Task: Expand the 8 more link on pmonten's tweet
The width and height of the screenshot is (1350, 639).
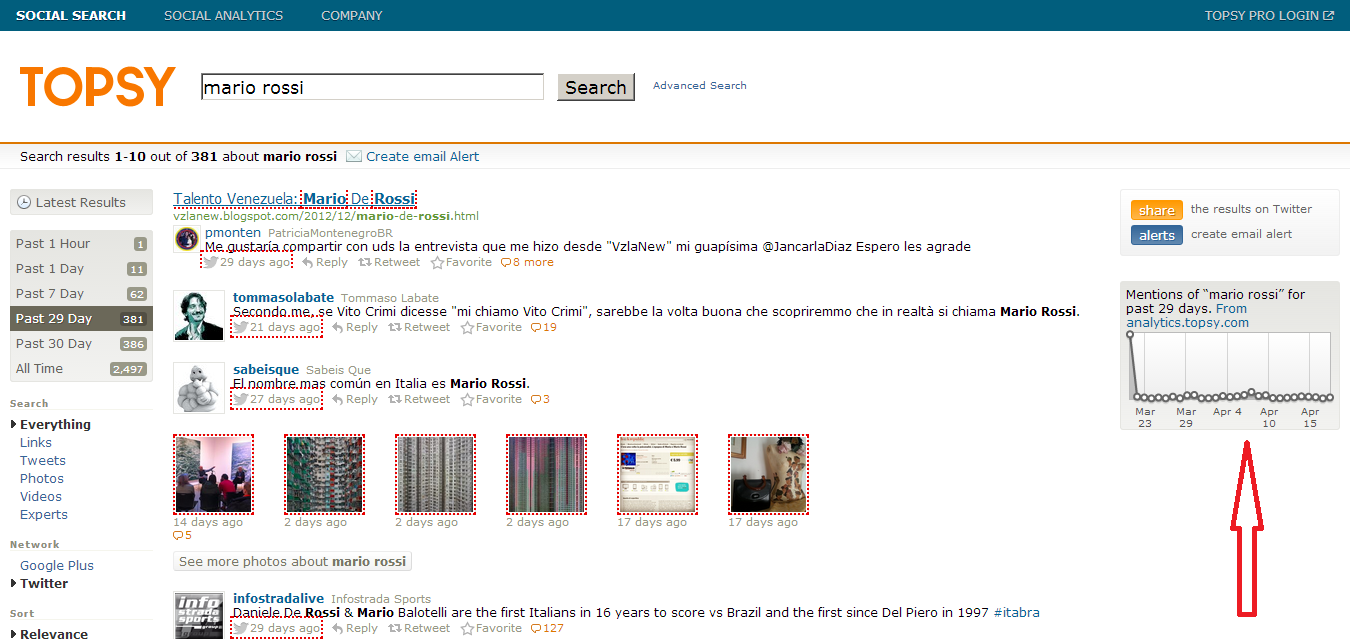Action: [x=527, y=262]
